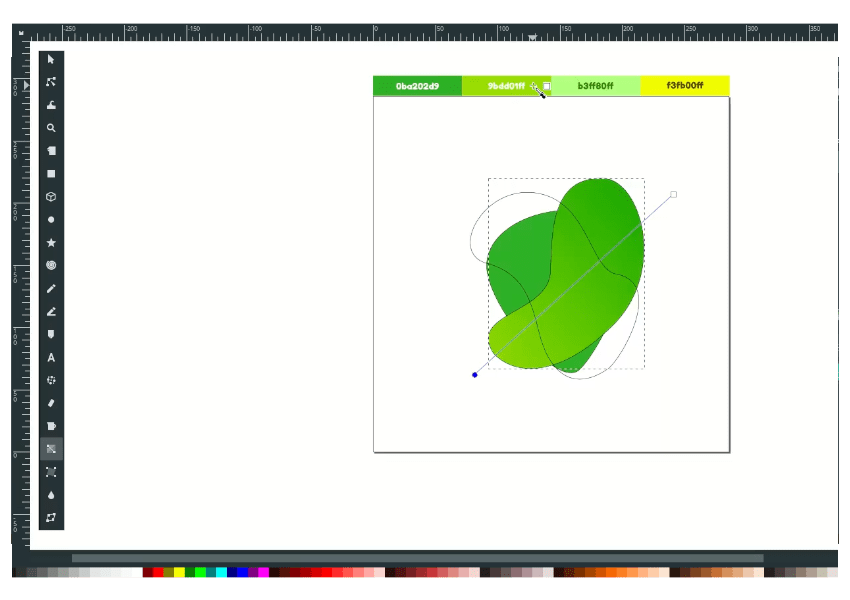Pick the Dropper color picker tool

[x=51, y=495]
